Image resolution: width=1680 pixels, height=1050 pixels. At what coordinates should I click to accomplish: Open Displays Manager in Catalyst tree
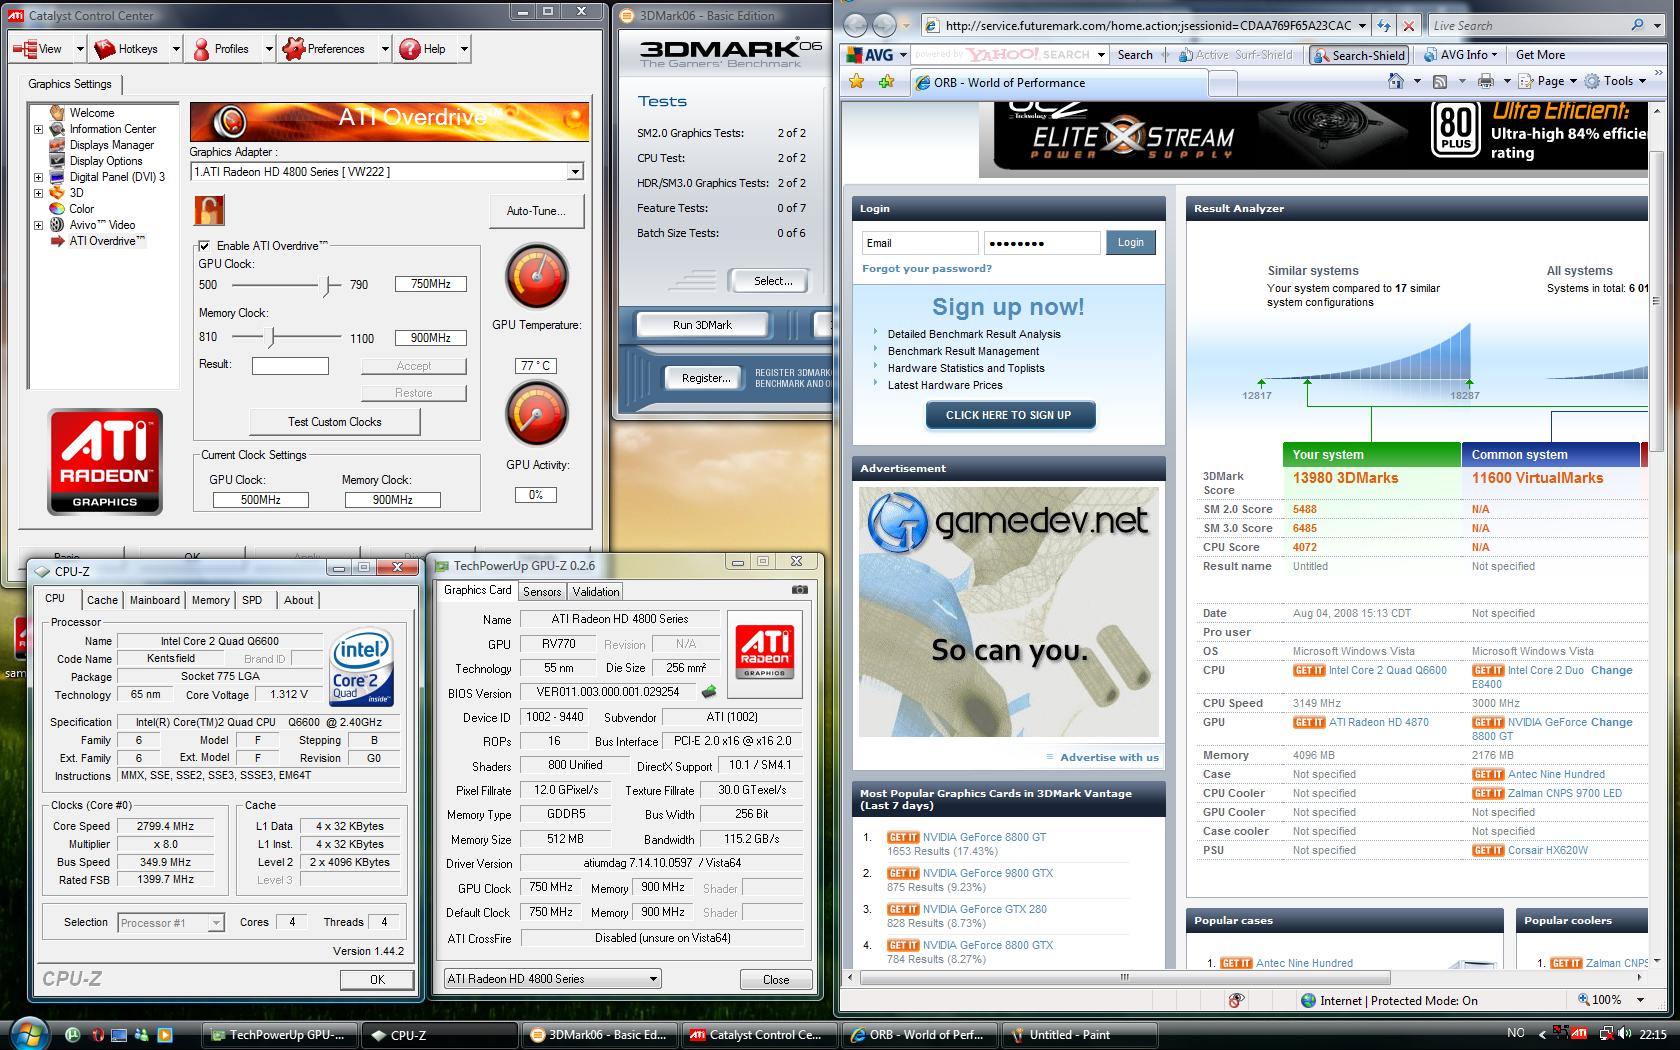pyautogui.click(x=111, y=145)
